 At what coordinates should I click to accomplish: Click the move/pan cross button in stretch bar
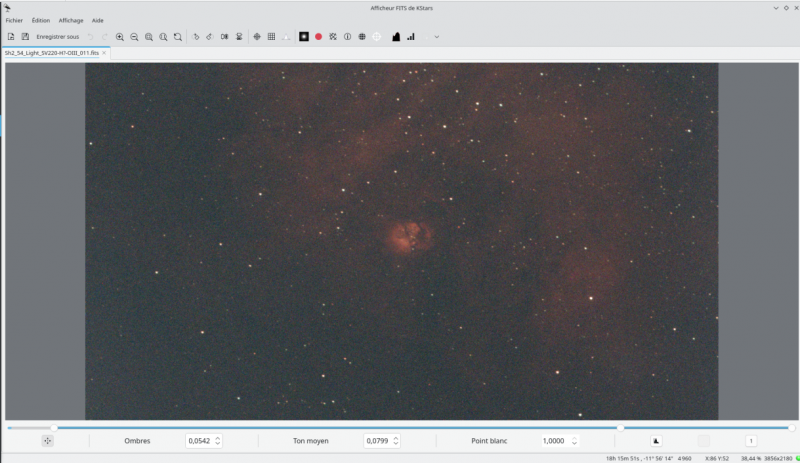(x=47, y=441)
